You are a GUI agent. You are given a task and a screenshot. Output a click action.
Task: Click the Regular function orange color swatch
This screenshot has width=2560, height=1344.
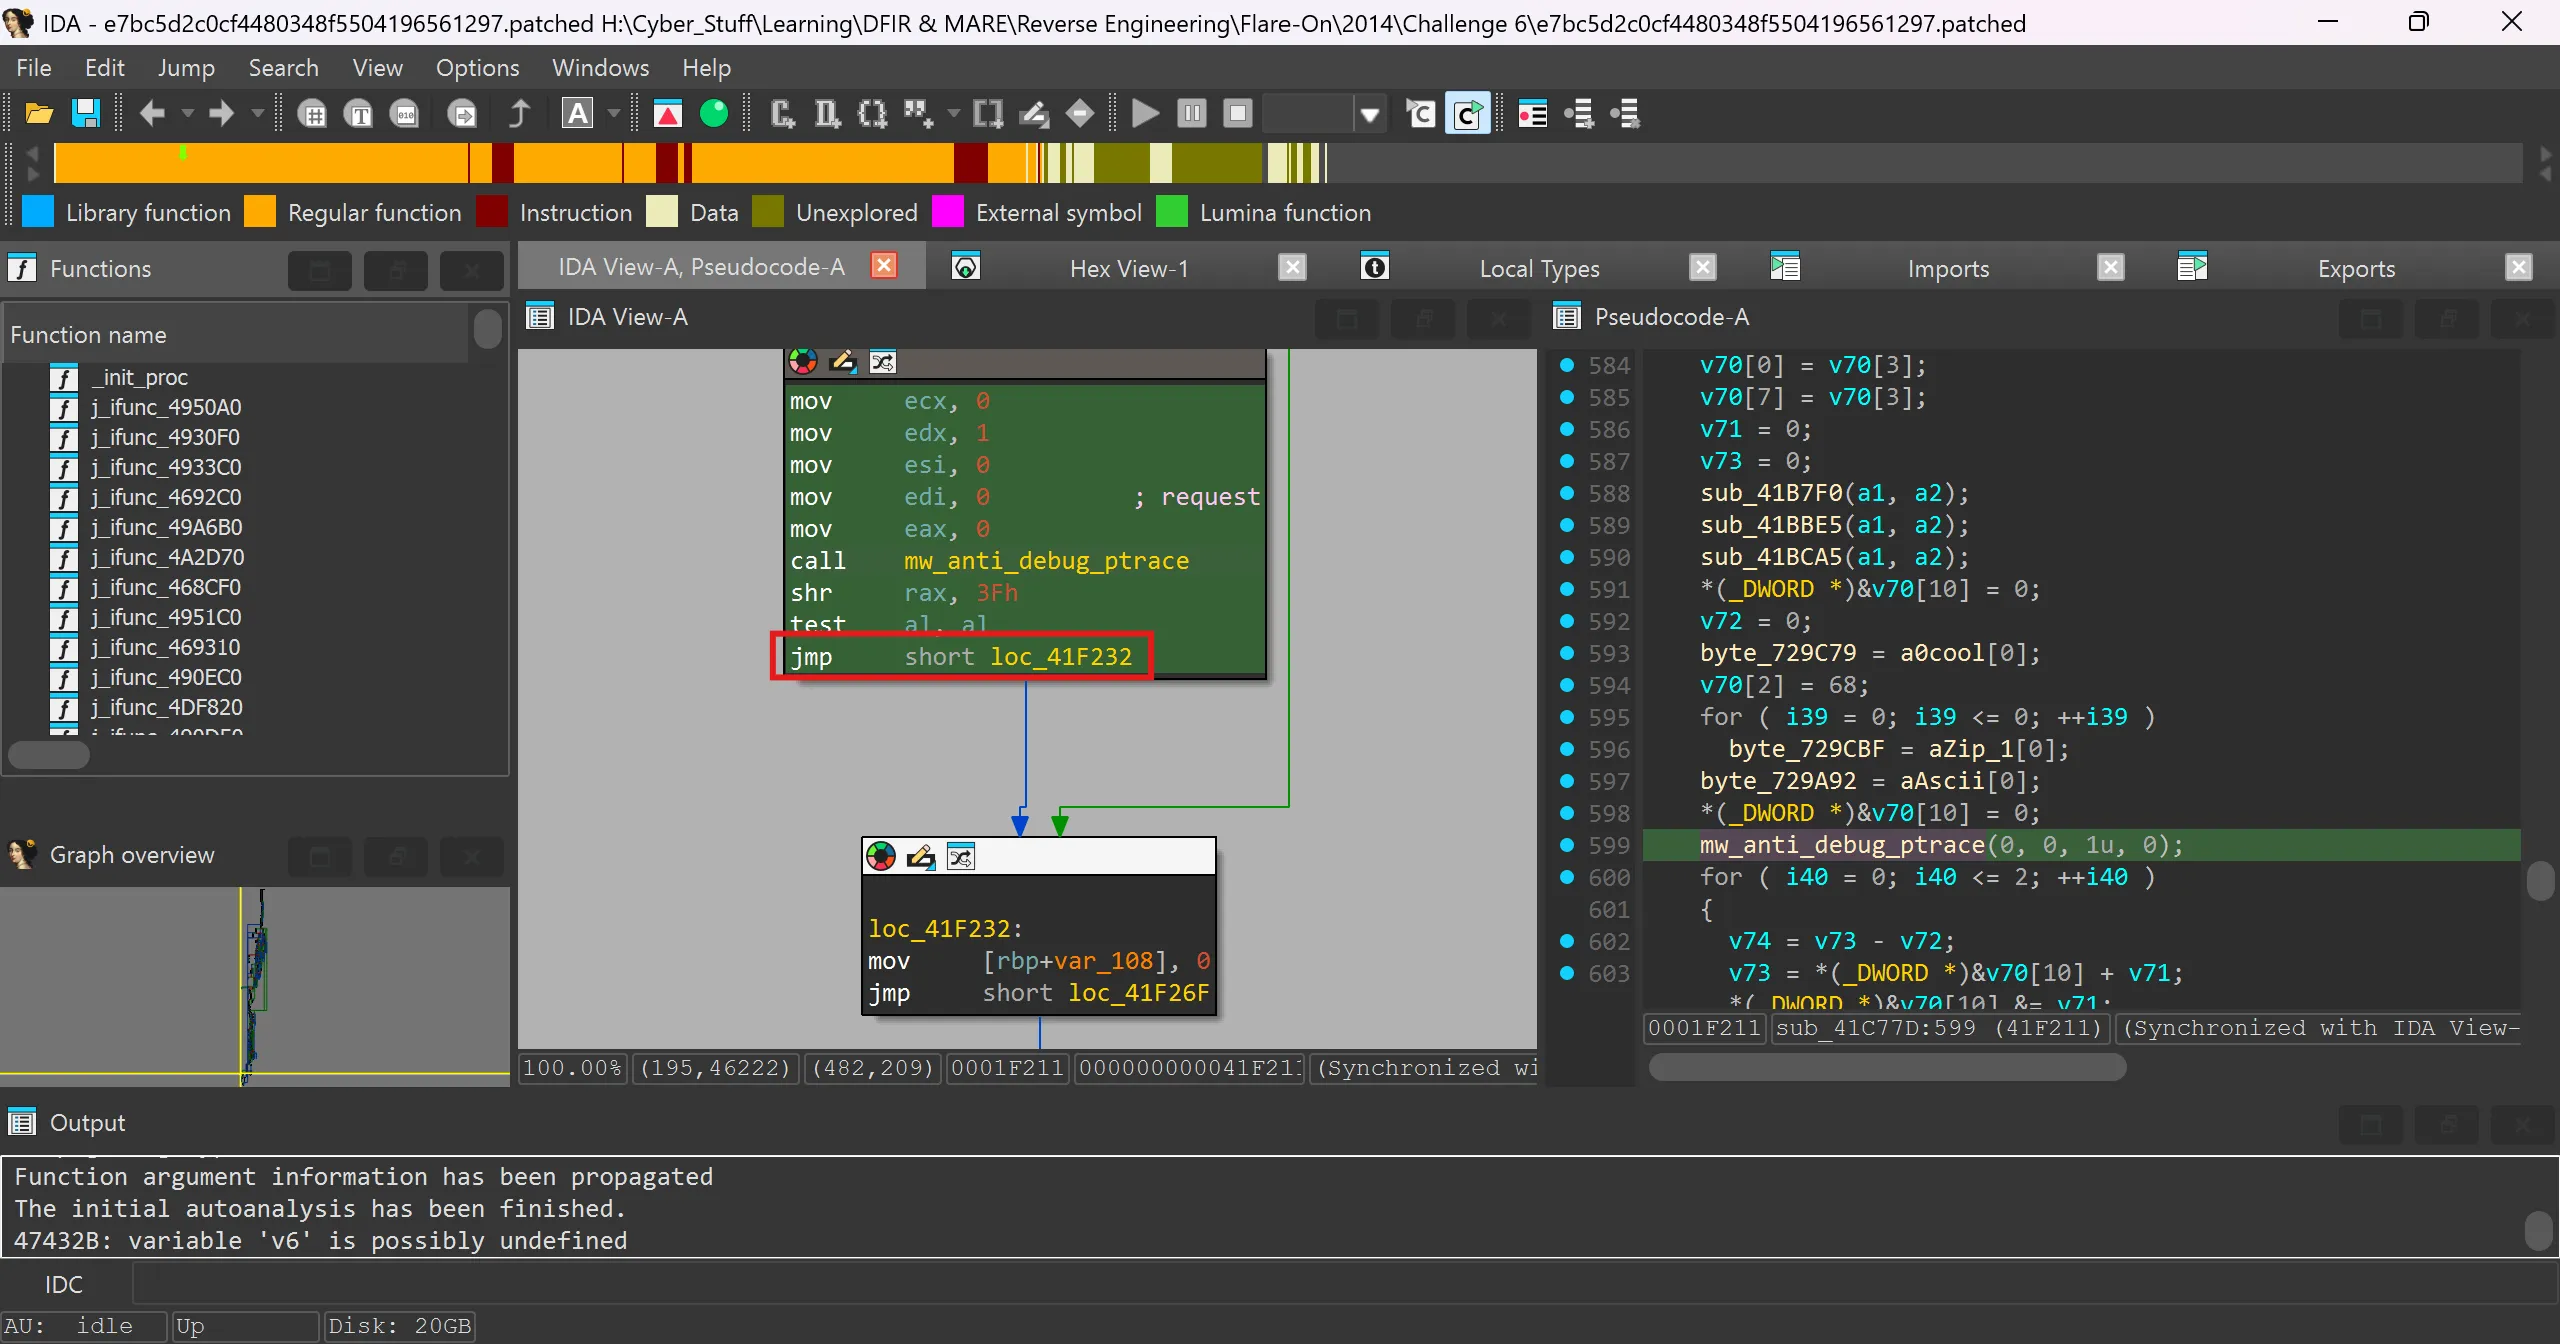point(260,212)
